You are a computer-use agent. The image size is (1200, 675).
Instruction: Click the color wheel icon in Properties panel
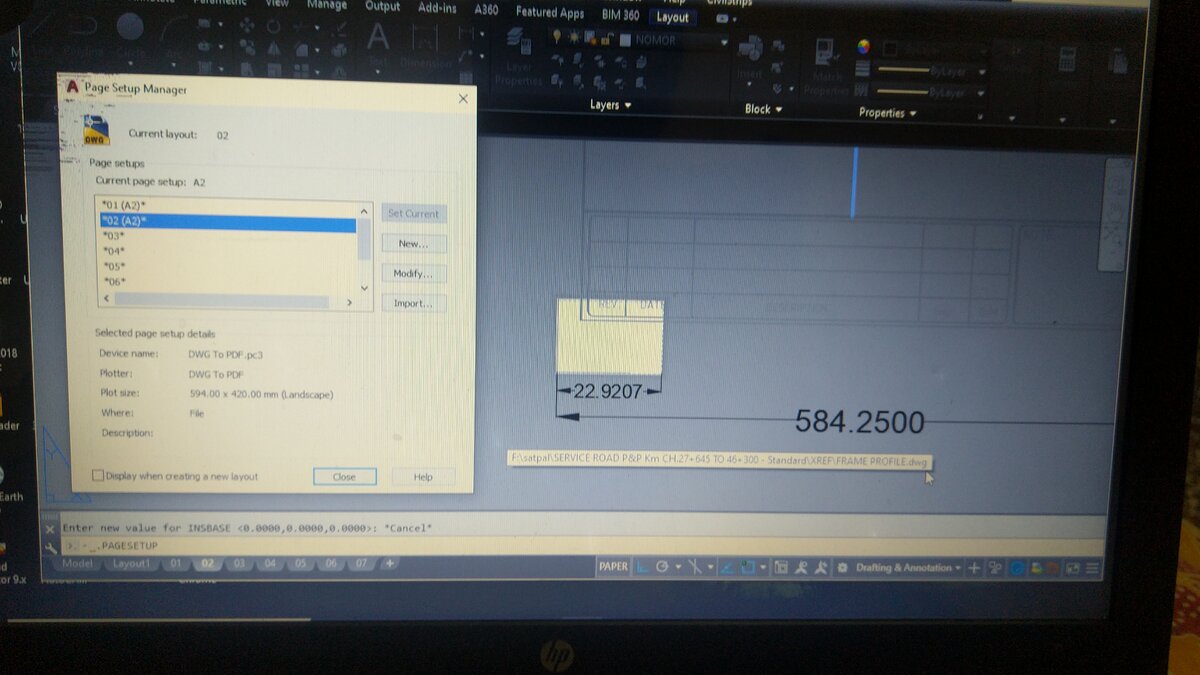(x=864, y=46)
